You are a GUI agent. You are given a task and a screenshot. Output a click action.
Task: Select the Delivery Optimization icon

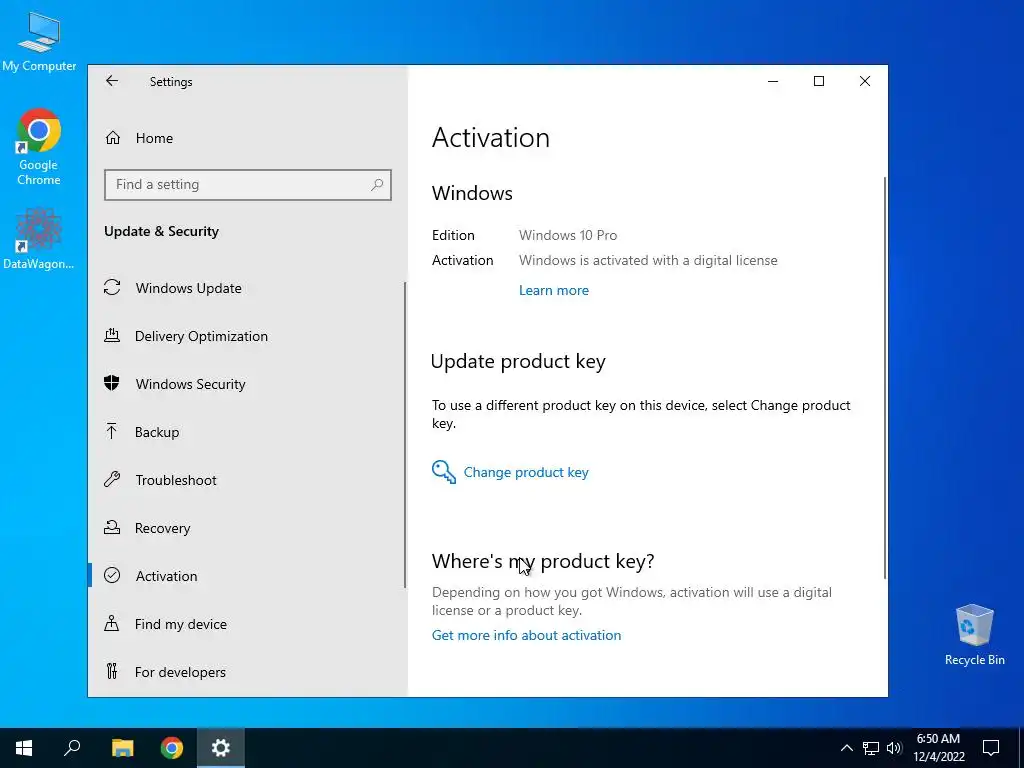(112, 336)
